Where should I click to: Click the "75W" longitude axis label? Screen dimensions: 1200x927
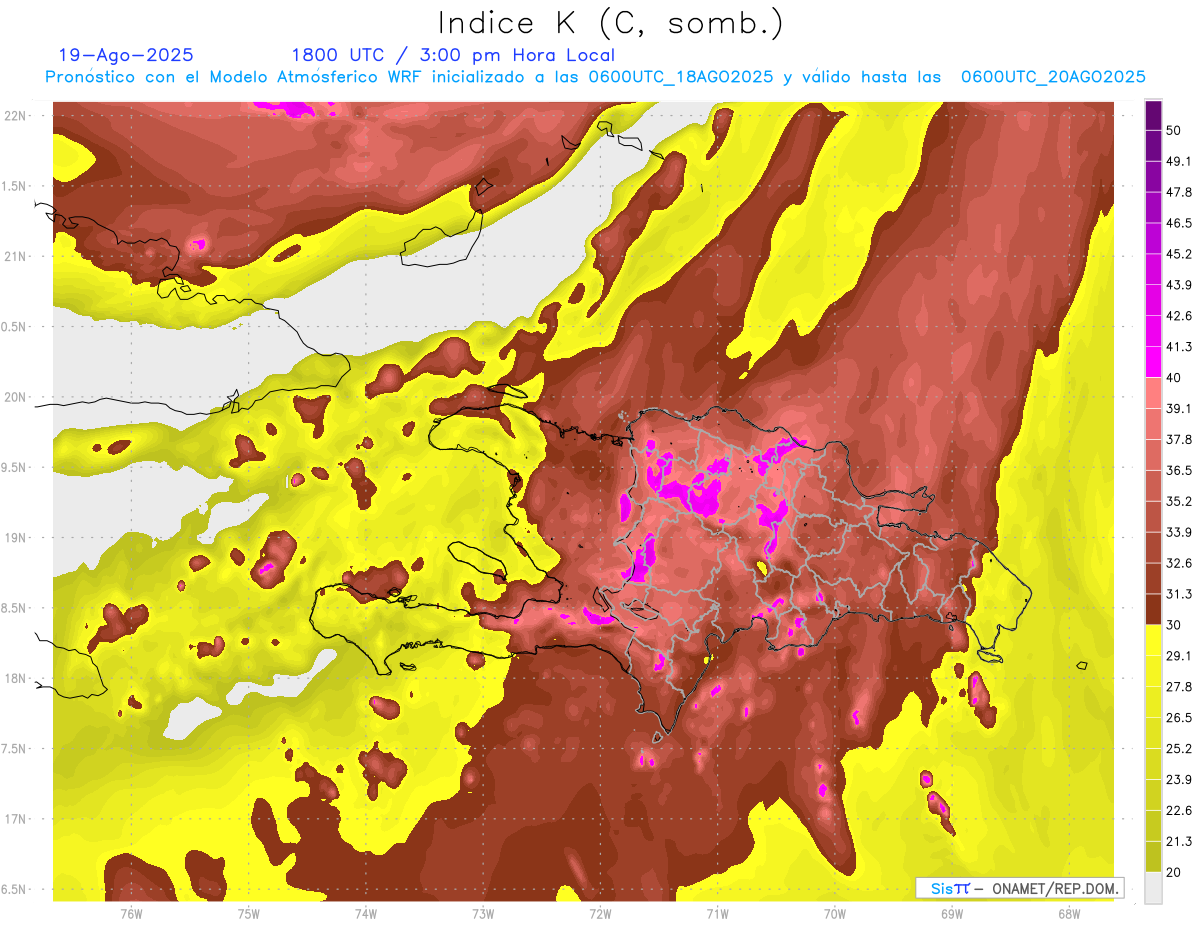[249, 914]
